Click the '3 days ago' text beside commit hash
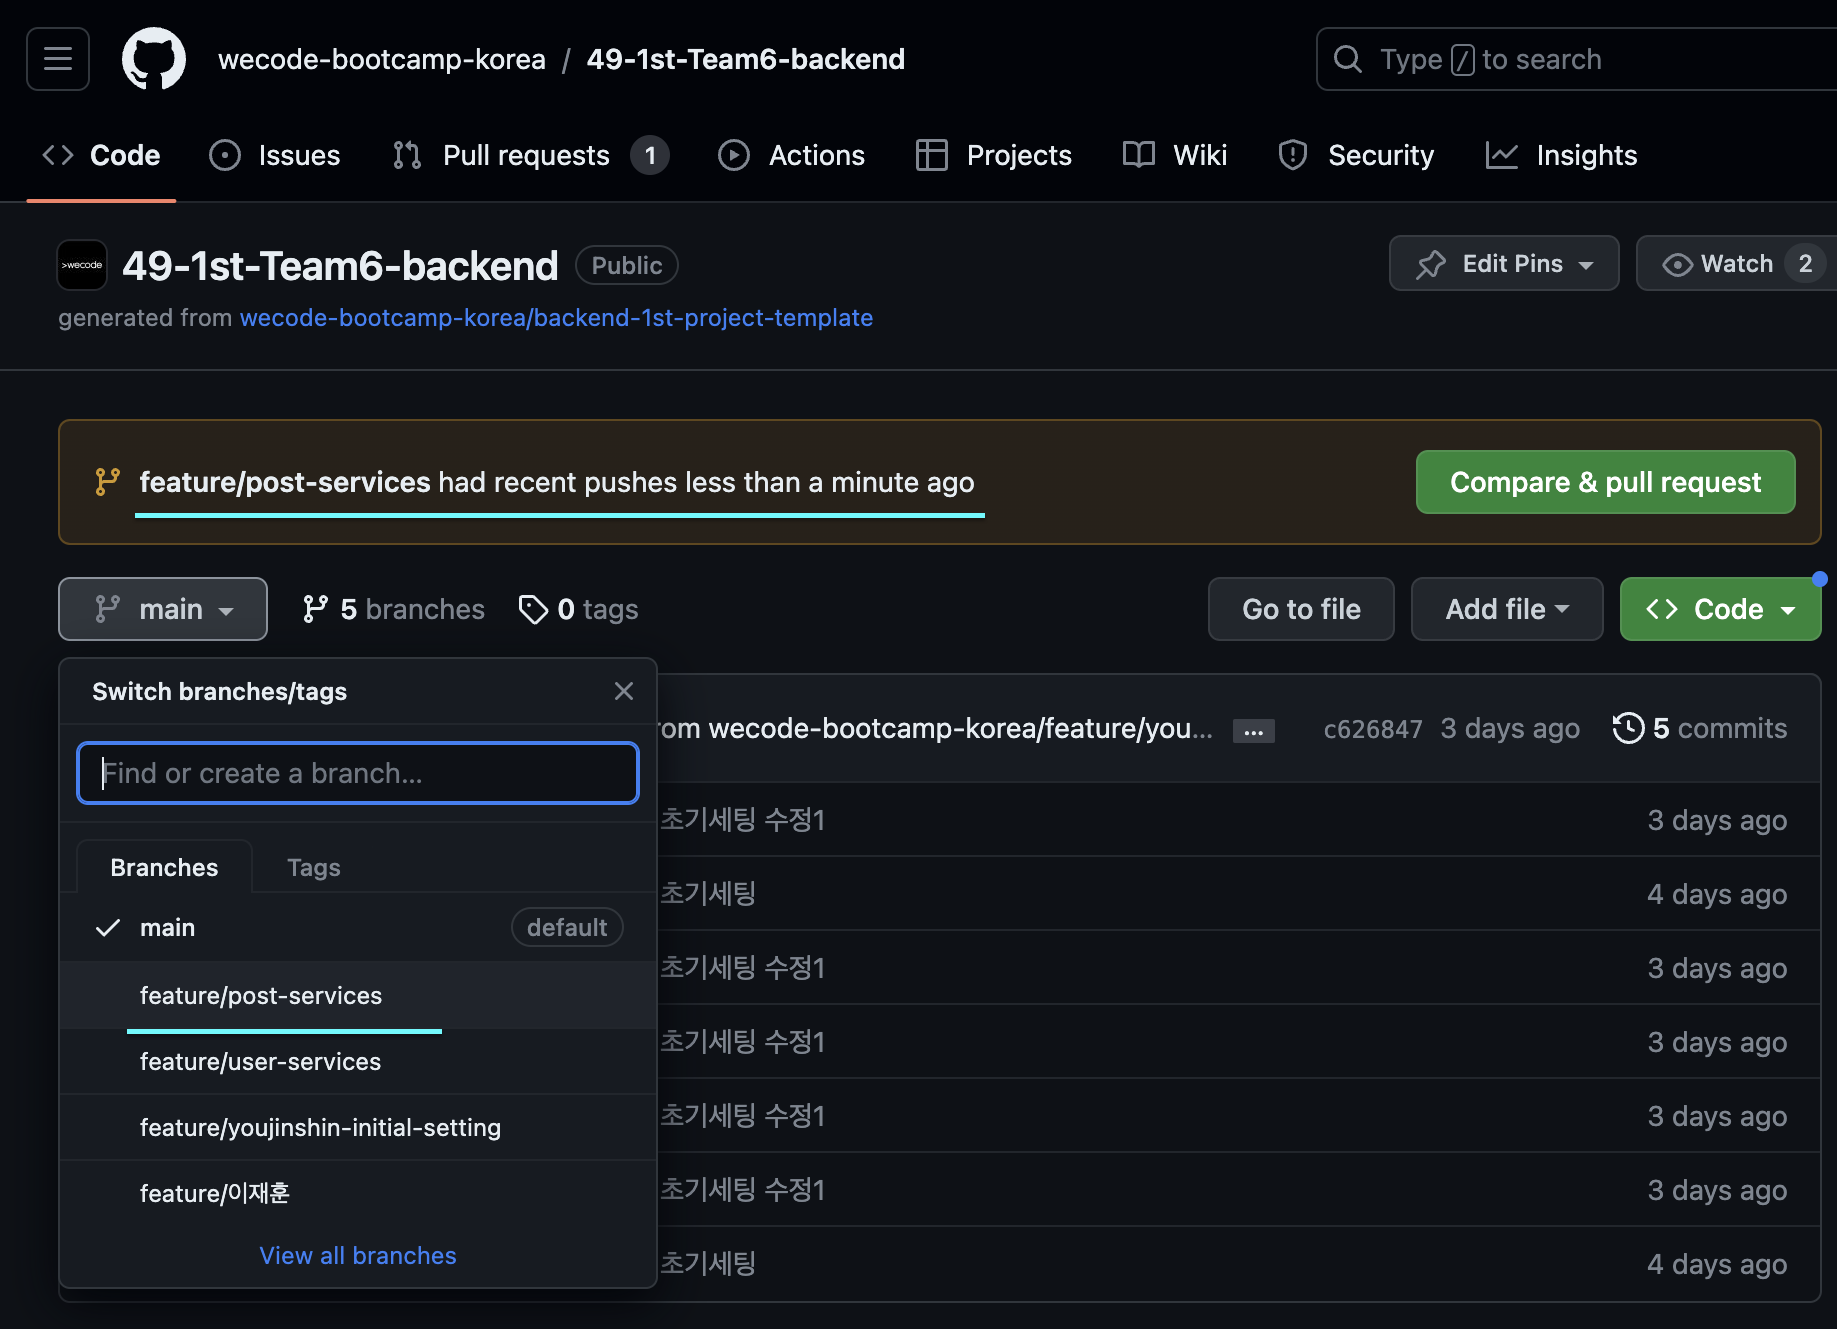 (1510, 728)
